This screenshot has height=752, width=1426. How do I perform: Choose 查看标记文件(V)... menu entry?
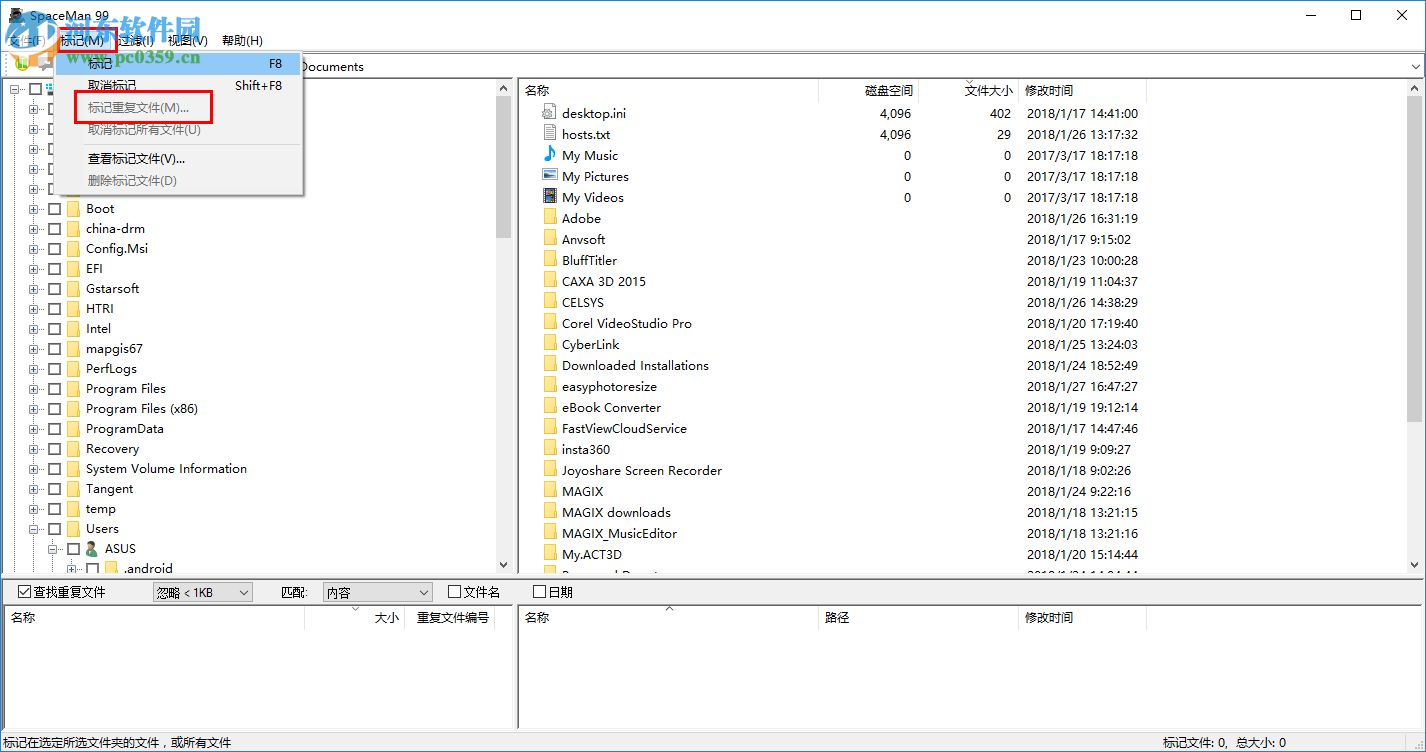pyautogui.click(x=136, y=158)
